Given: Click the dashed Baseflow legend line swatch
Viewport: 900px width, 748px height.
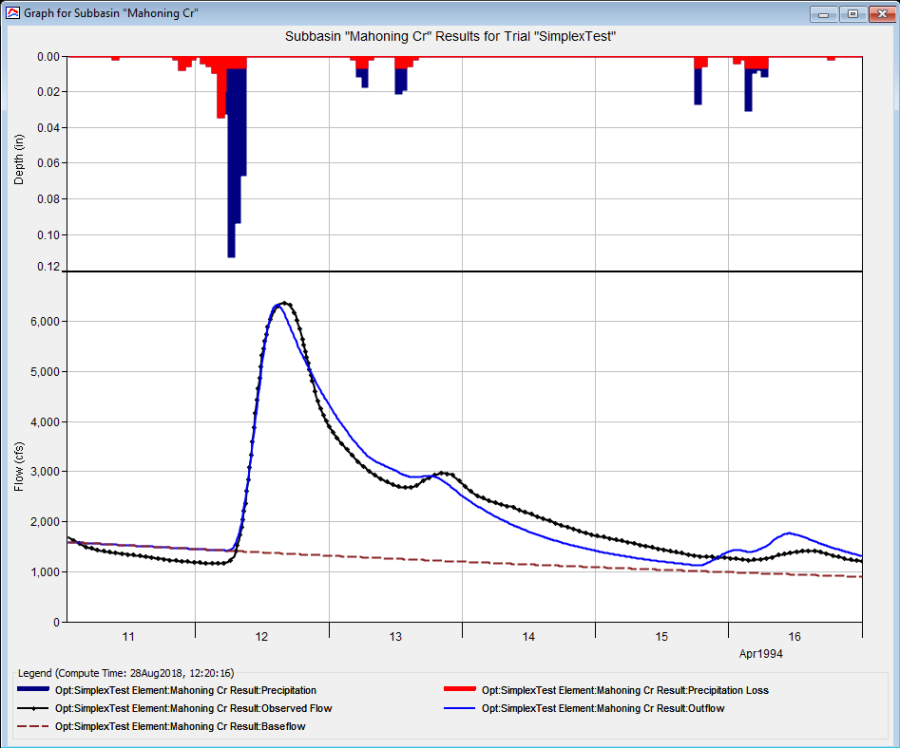Looking at the screenshot, I should tap(33, 726).
